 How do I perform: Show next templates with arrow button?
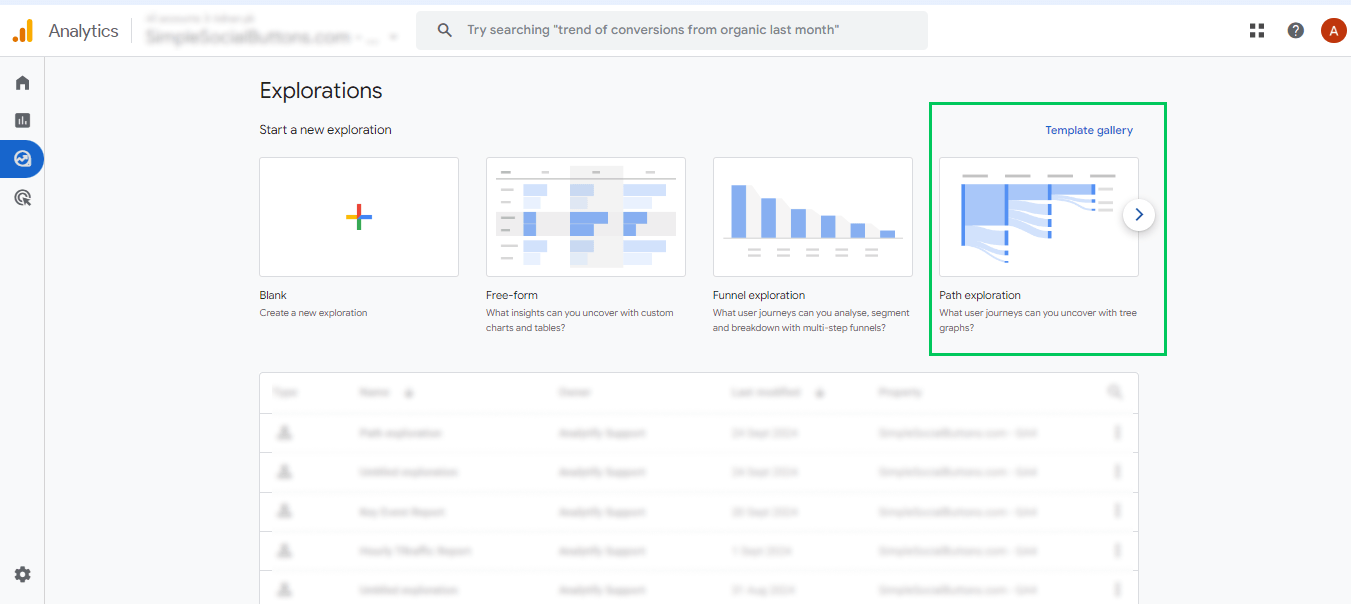pyautogui.click(x=1138, y=215)
